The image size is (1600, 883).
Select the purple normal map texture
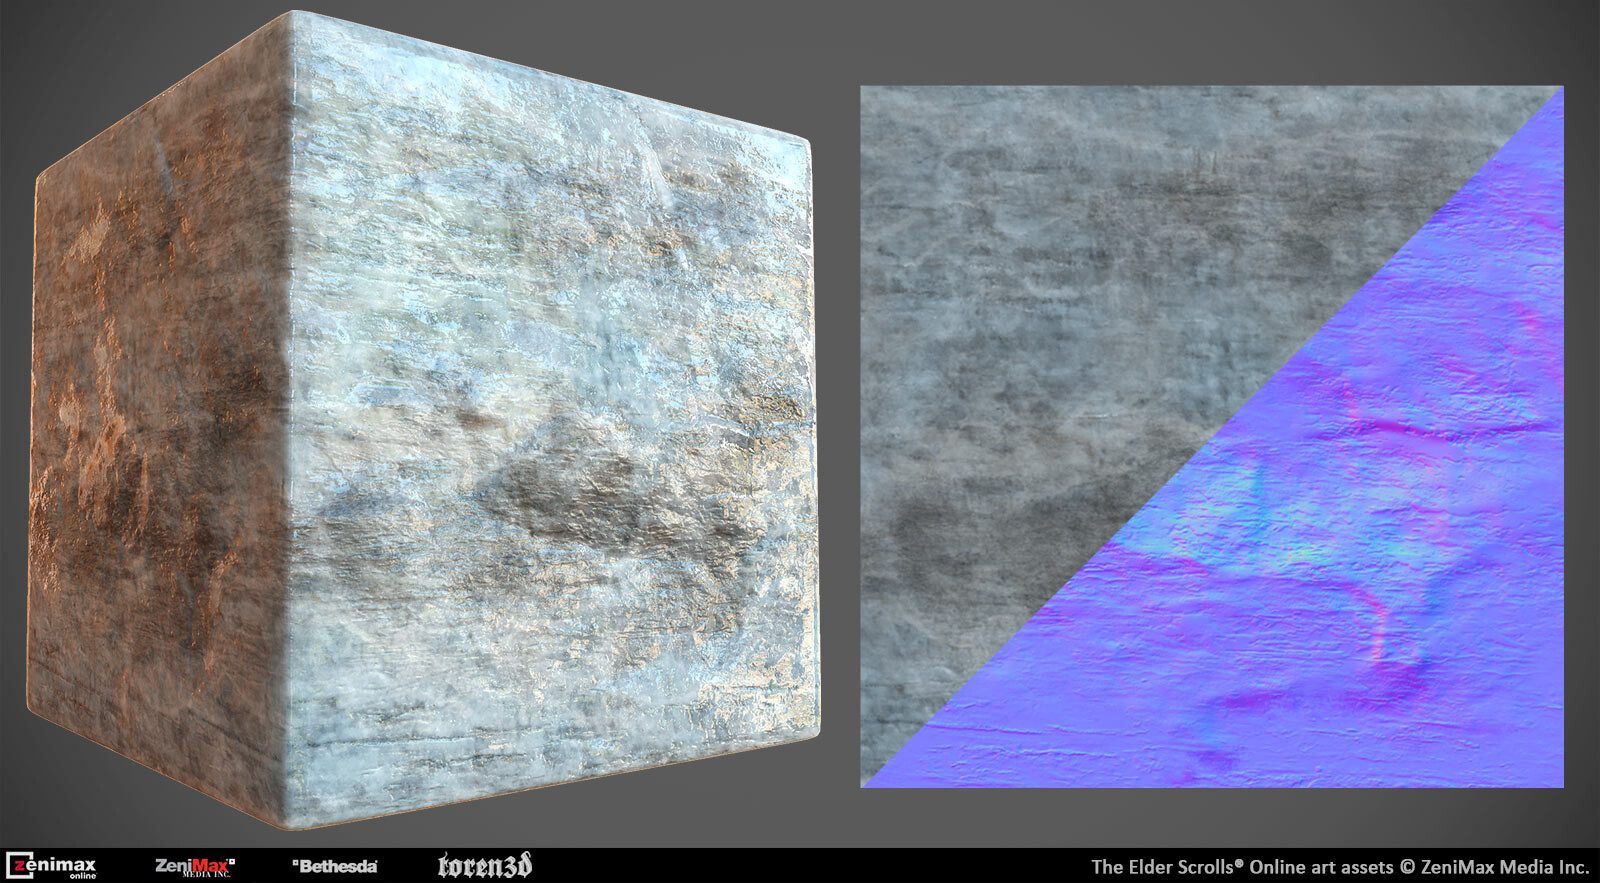coord(1330,560)
